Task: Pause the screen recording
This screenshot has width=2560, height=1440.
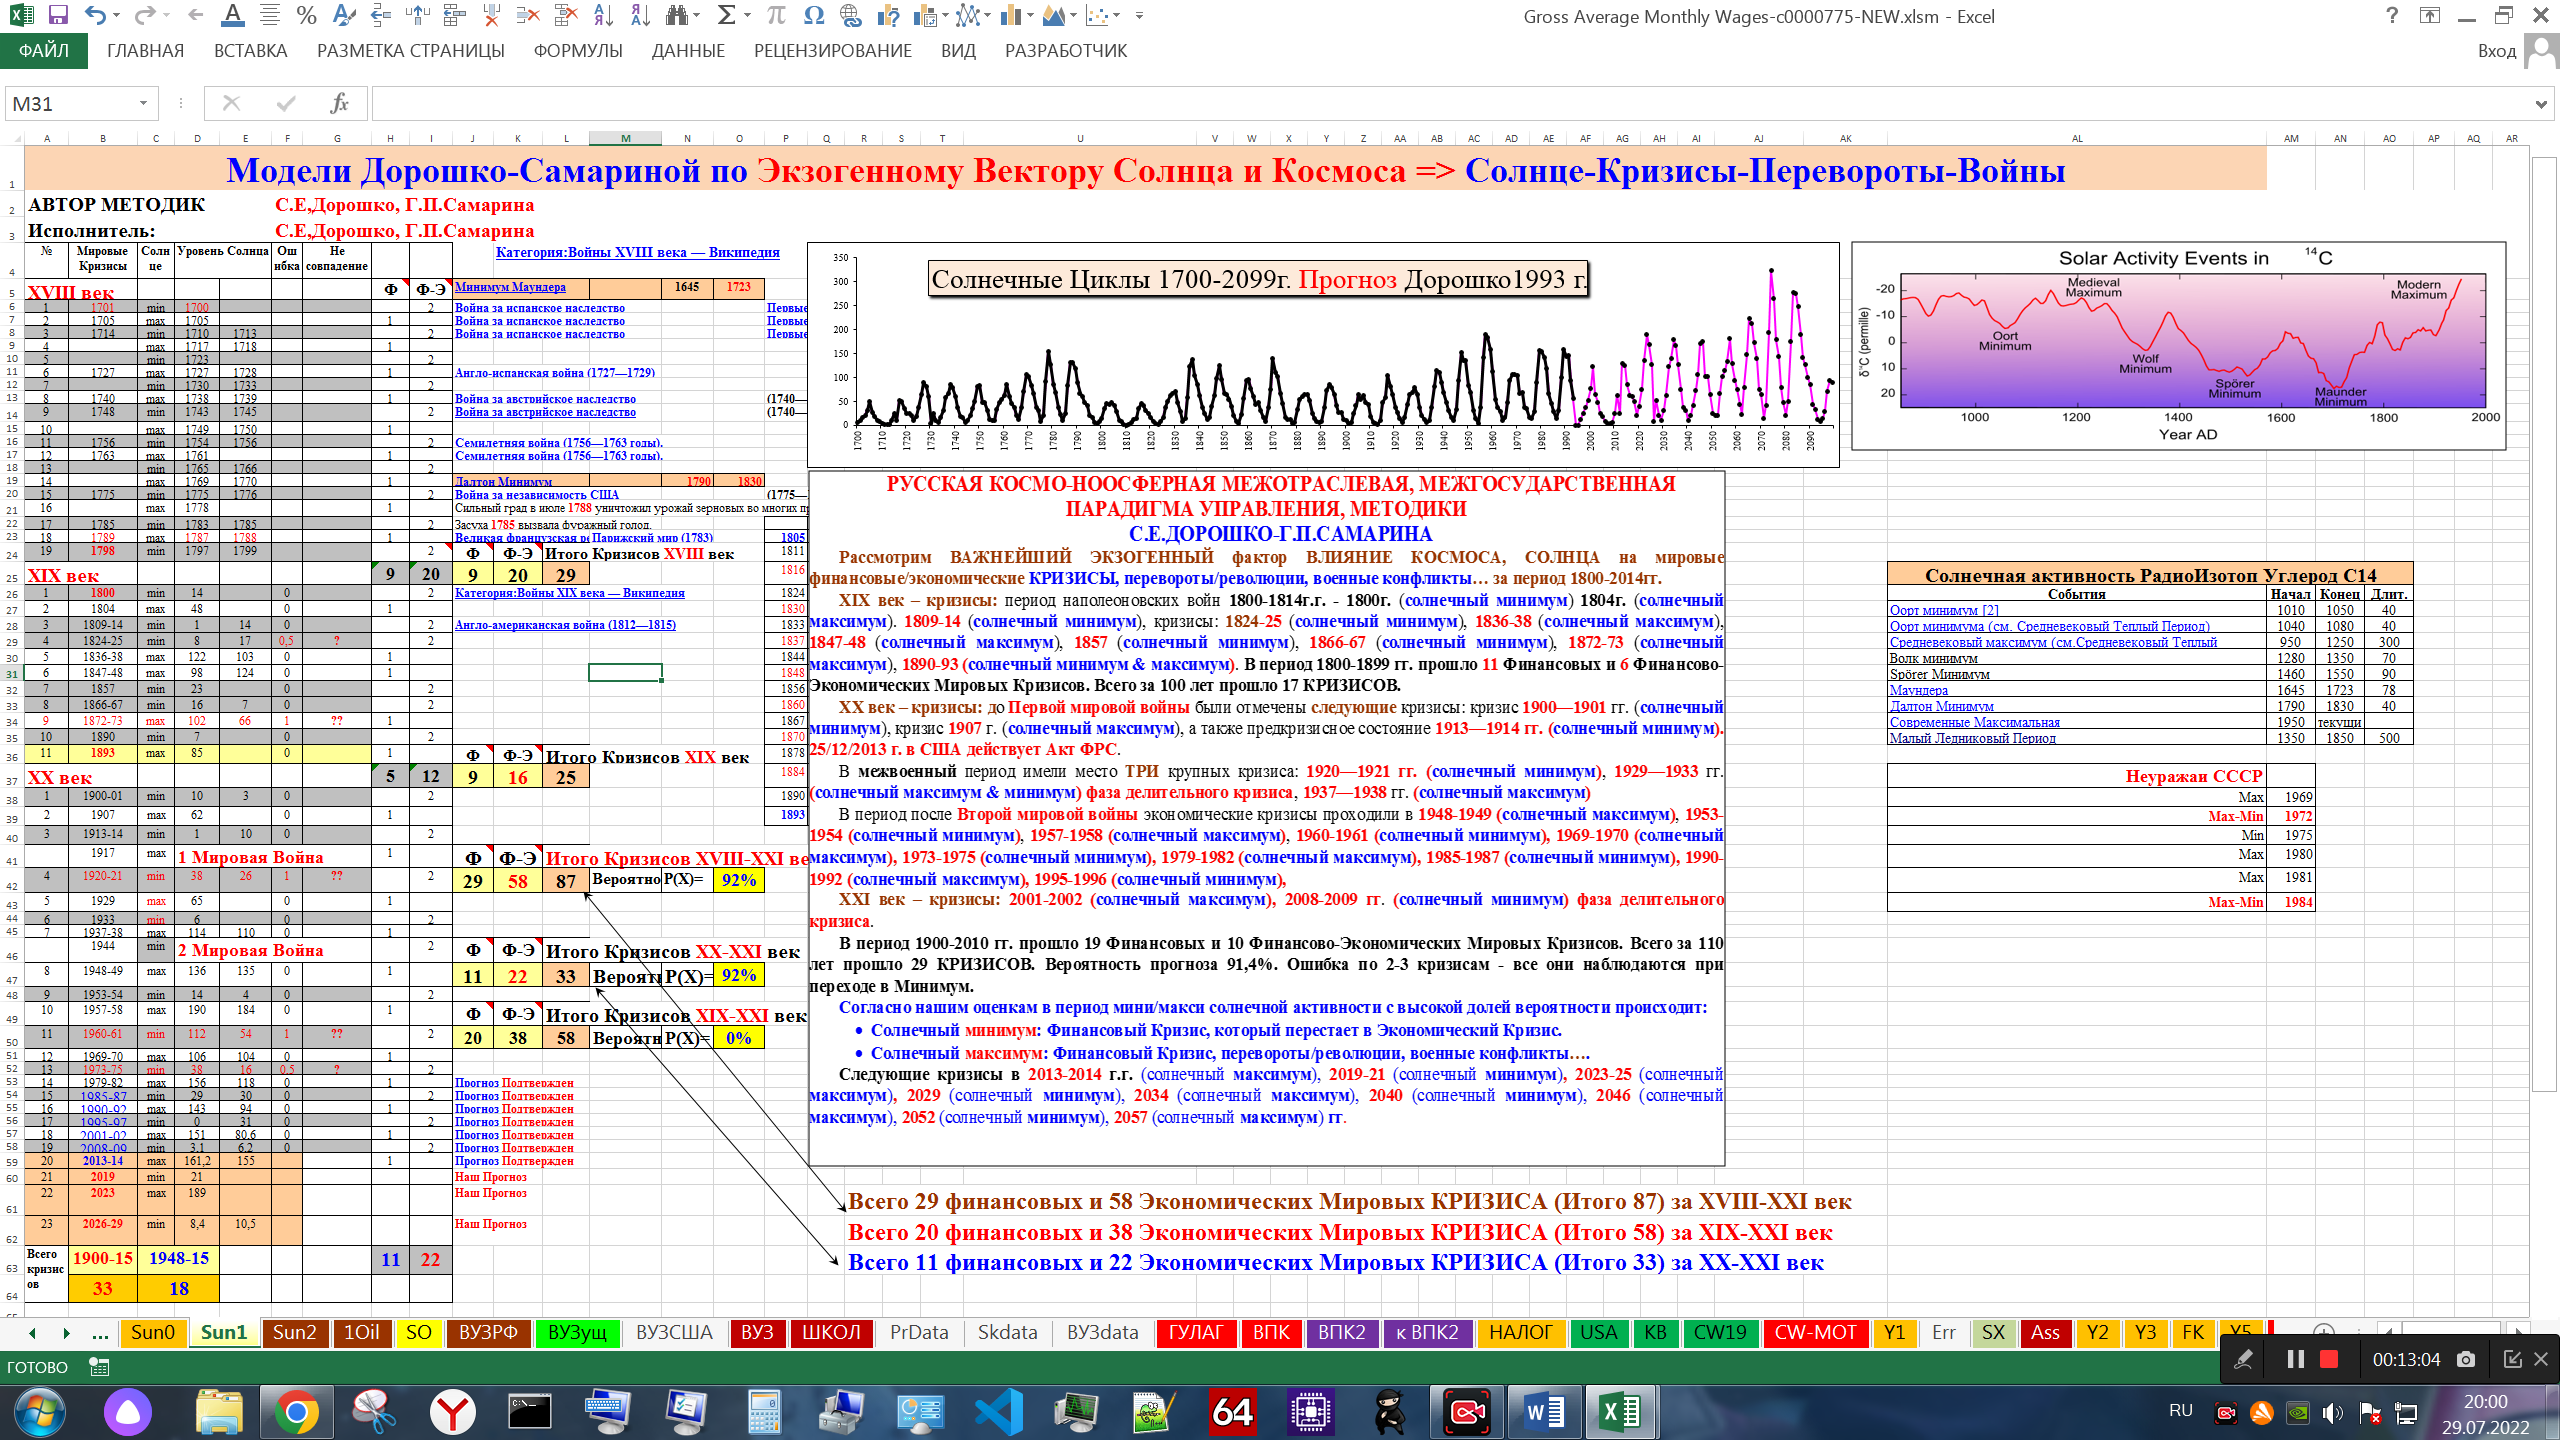Action: [x=2296, y=1359]
